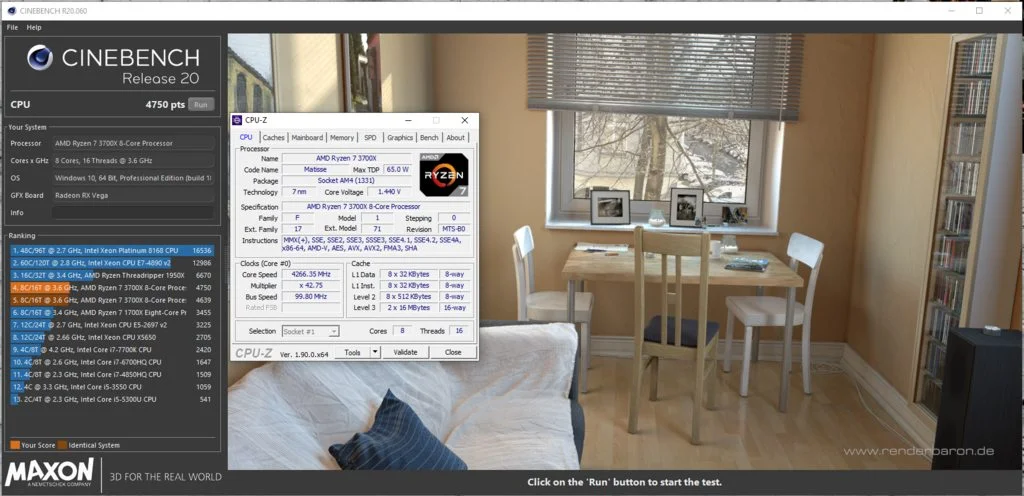Click the Level 3 cache 2 x 16 MBytes
The height and width of the screenshot is (496, 1024).
point(409,307)
